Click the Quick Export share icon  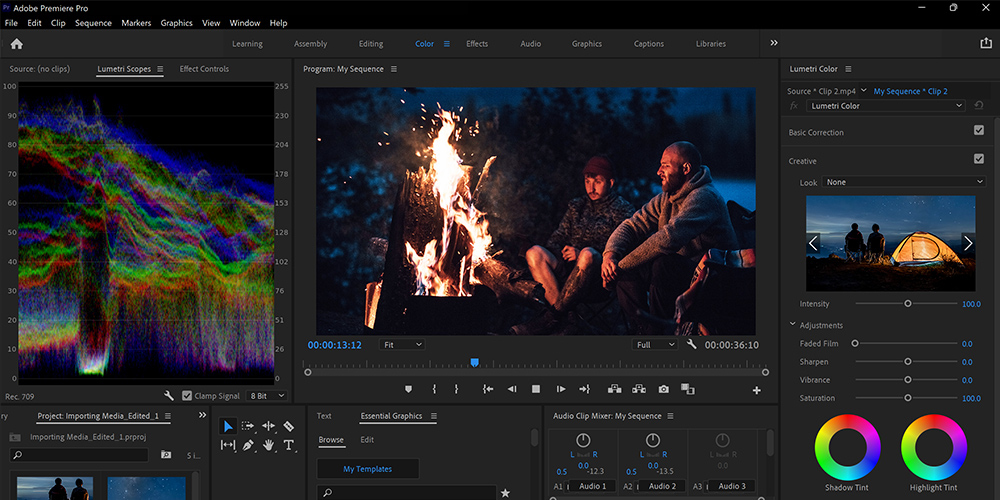point(985,43)
